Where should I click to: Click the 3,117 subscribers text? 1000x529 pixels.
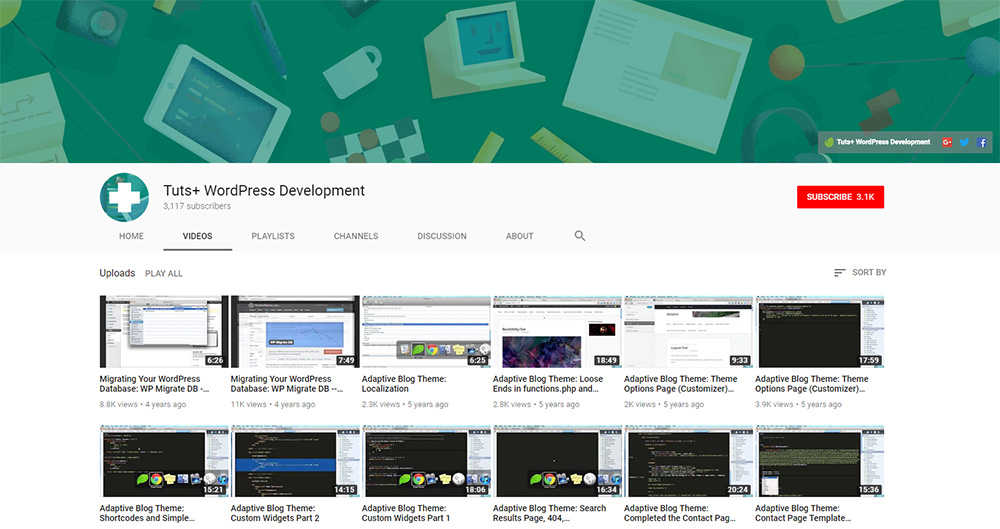(197, 206)
